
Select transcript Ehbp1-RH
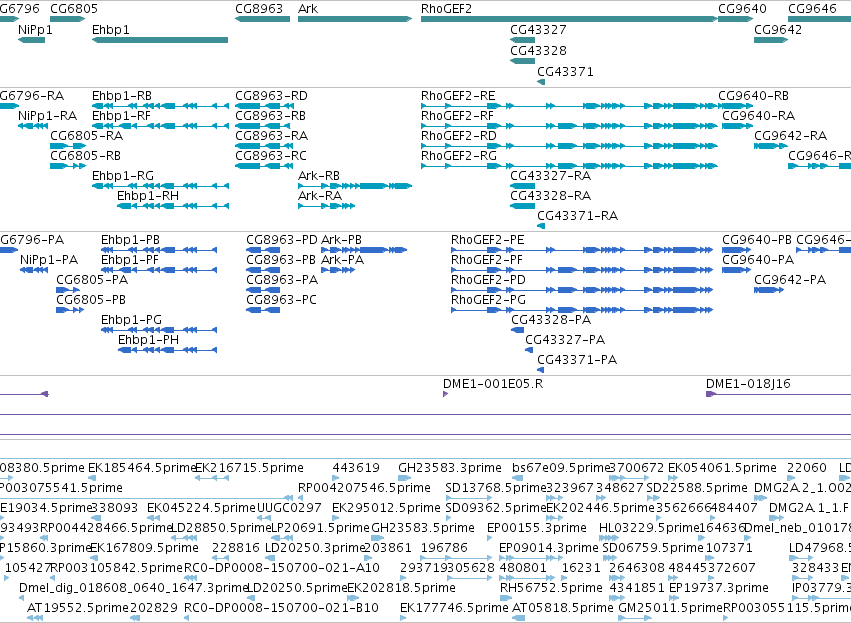pos(173,206)
